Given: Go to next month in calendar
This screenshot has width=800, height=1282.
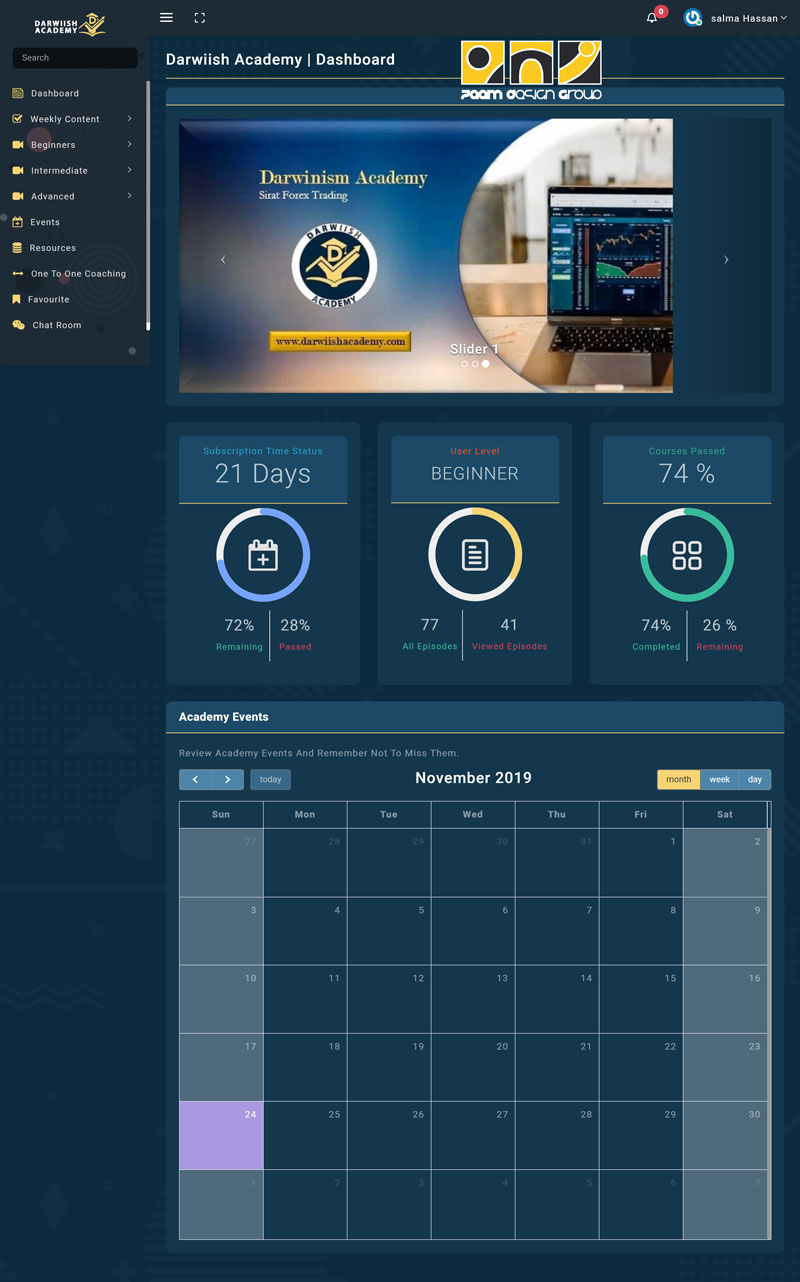Looking at the screenshot, I should coord(228,779).
